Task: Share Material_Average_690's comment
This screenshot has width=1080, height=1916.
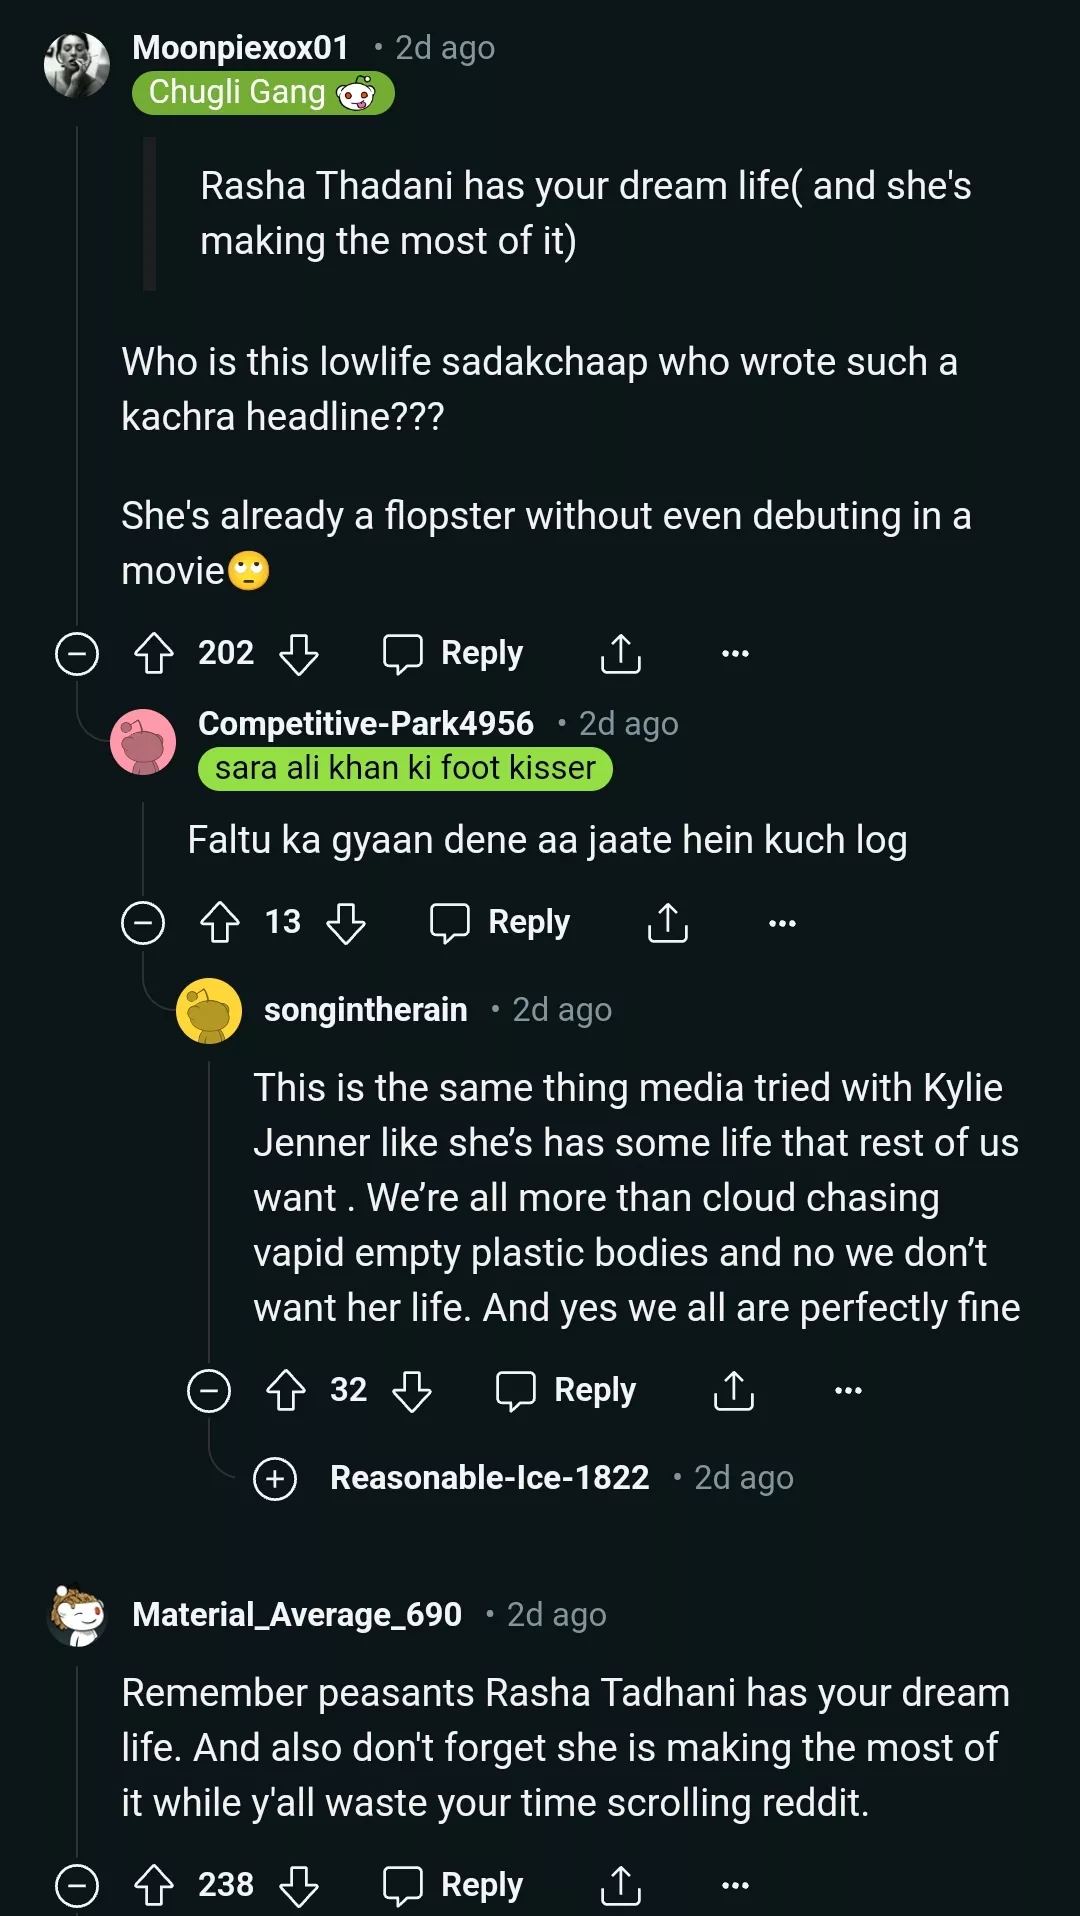Action: click(620, 1886)
